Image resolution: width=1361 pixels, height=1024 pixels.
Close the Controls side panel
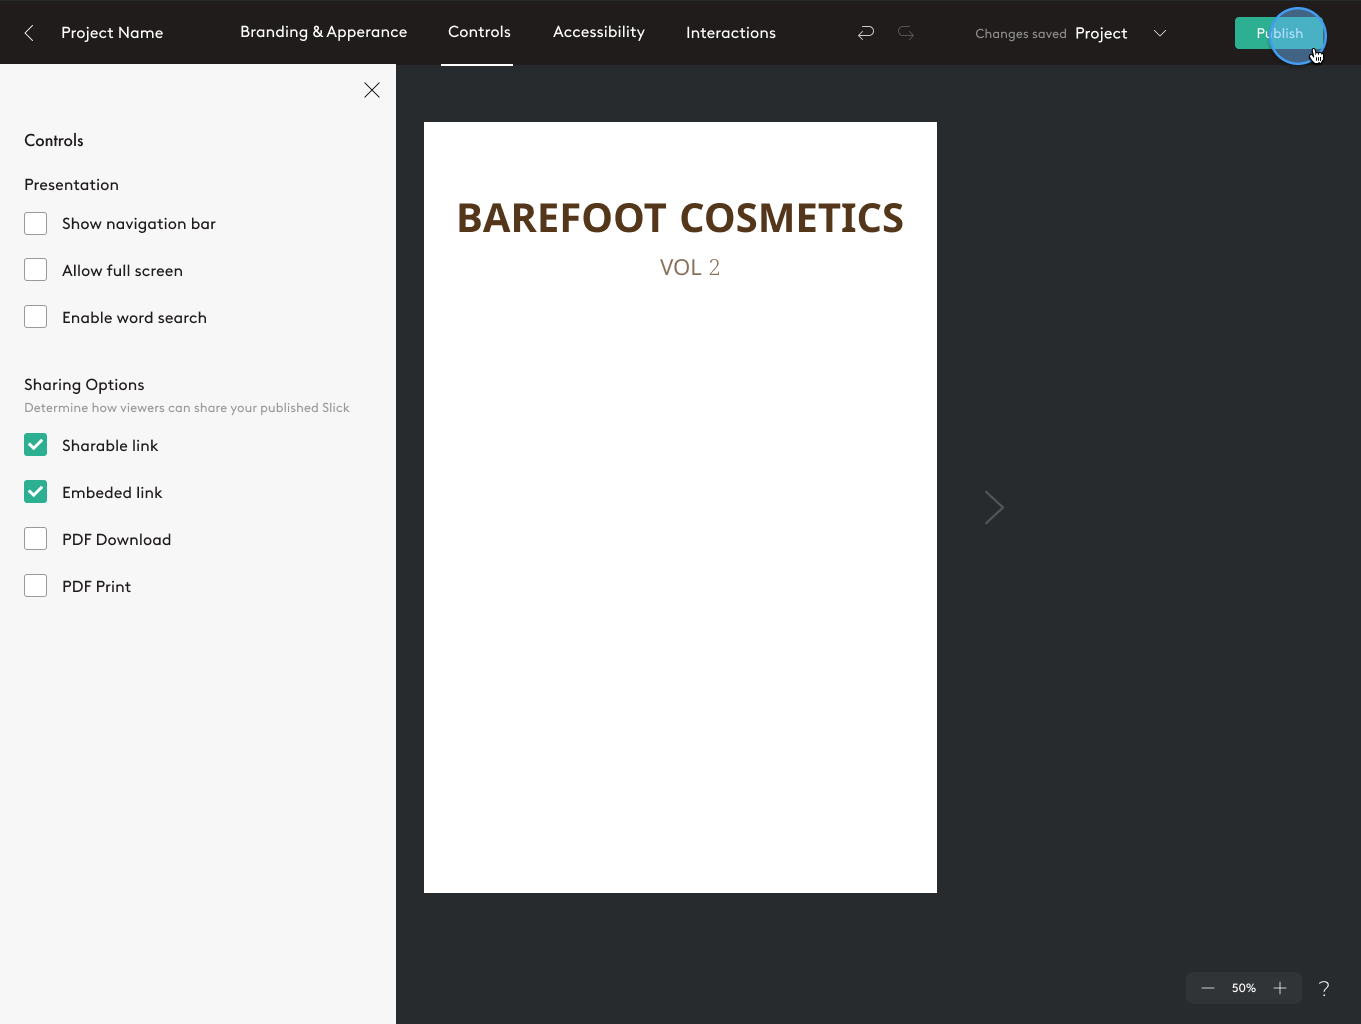[372, 90]
